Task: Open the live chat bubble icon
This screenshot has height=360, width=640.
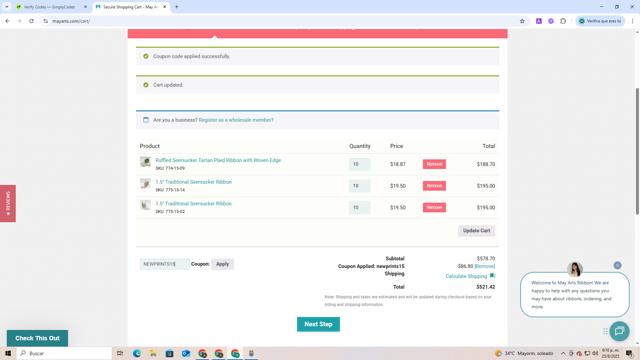Action: tap(619, 331)
